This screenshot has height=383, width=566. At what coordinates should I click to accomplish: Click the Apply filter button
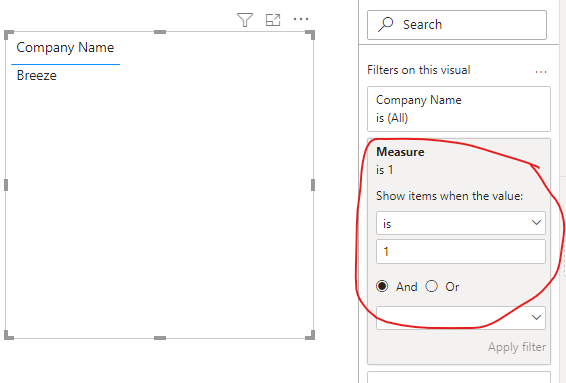[517, 347]
